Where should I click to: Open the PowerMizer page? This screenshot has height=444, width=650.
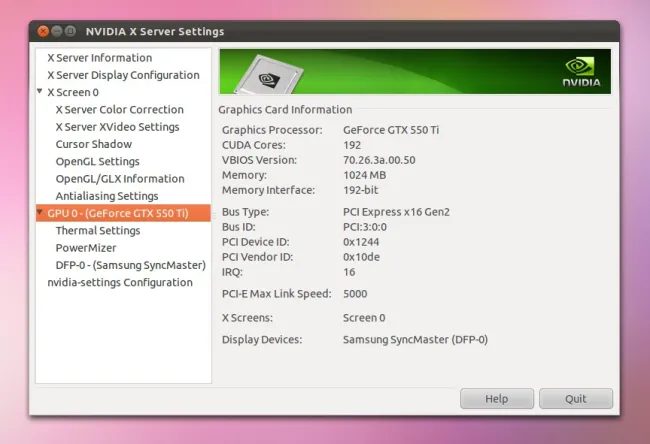[x=85, y=248]
